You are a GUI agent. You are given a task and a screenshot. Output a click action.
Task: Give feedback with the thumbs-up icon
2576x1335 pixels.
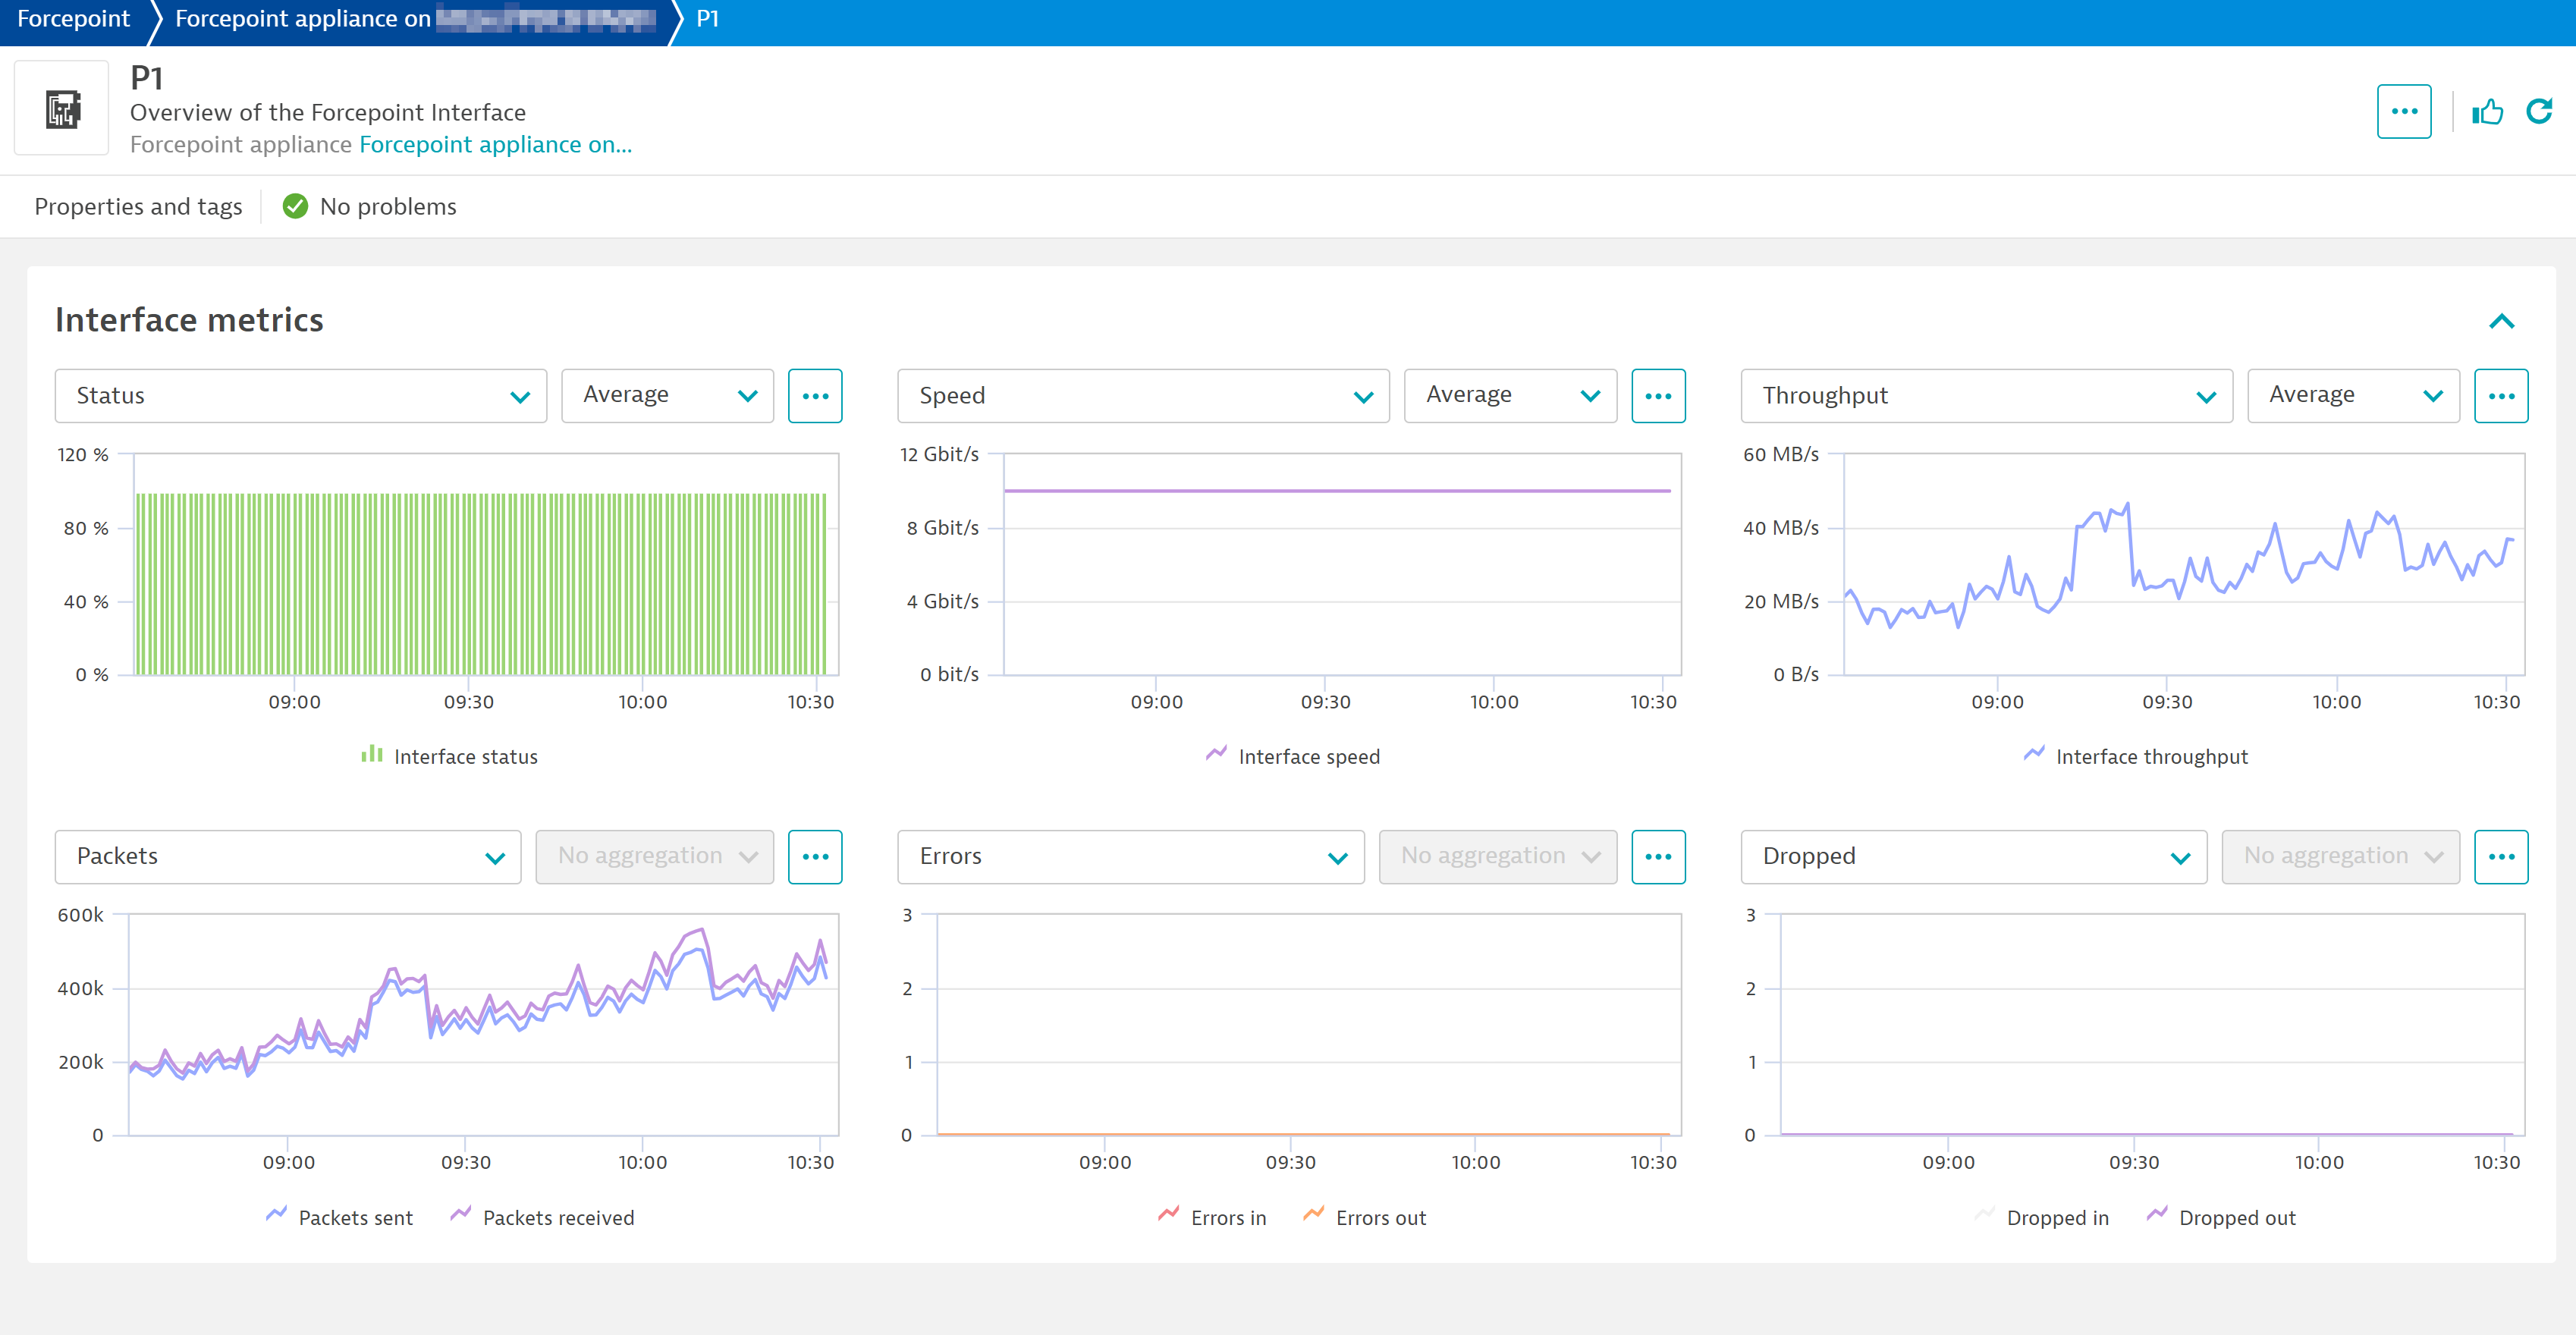2487,111
